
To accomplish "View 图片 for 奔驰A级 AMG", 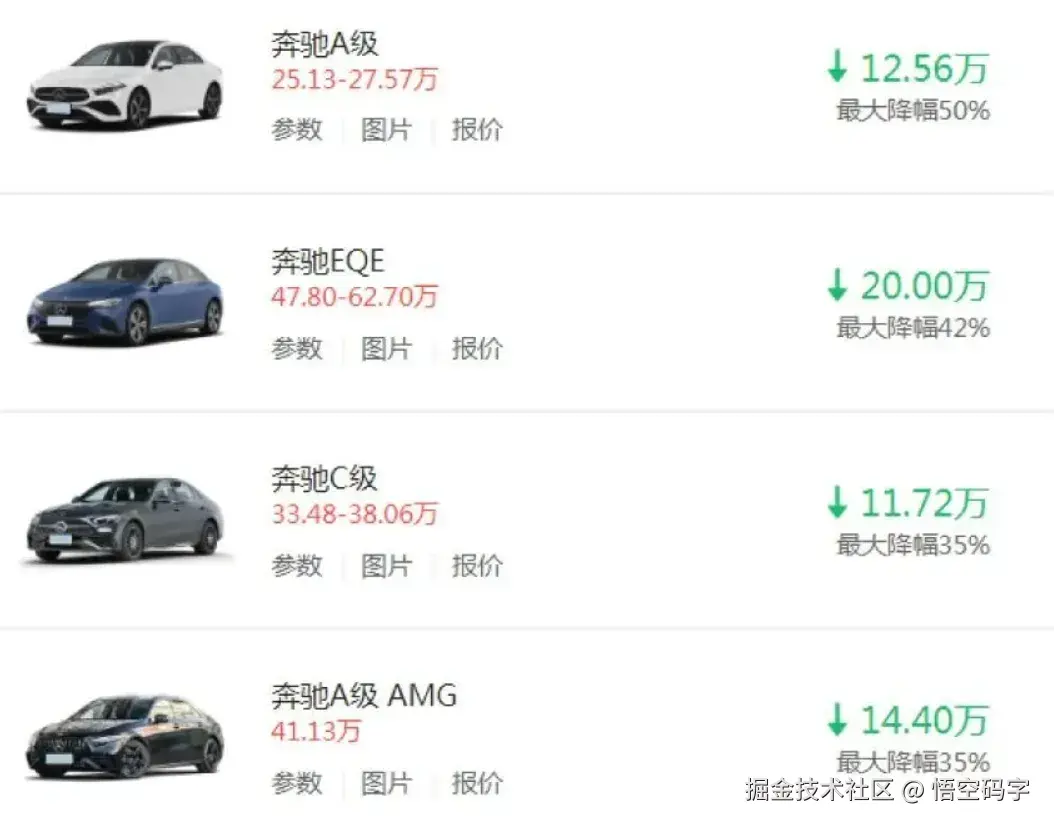I will coord(388,783).
